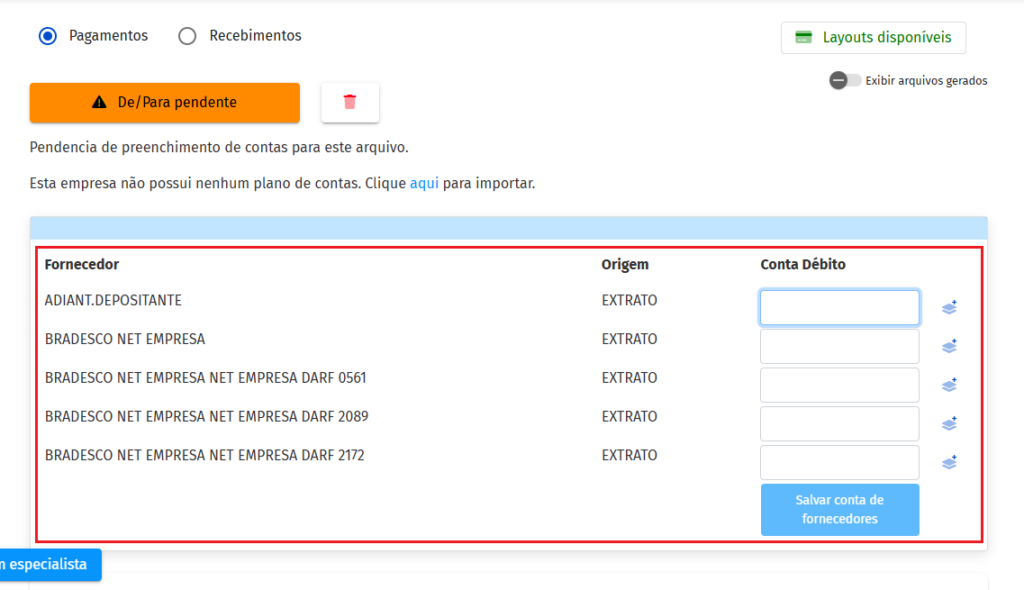Click the Fornecedor column header
Viewport: 1024px width, 590px height.
coord(82,265)
